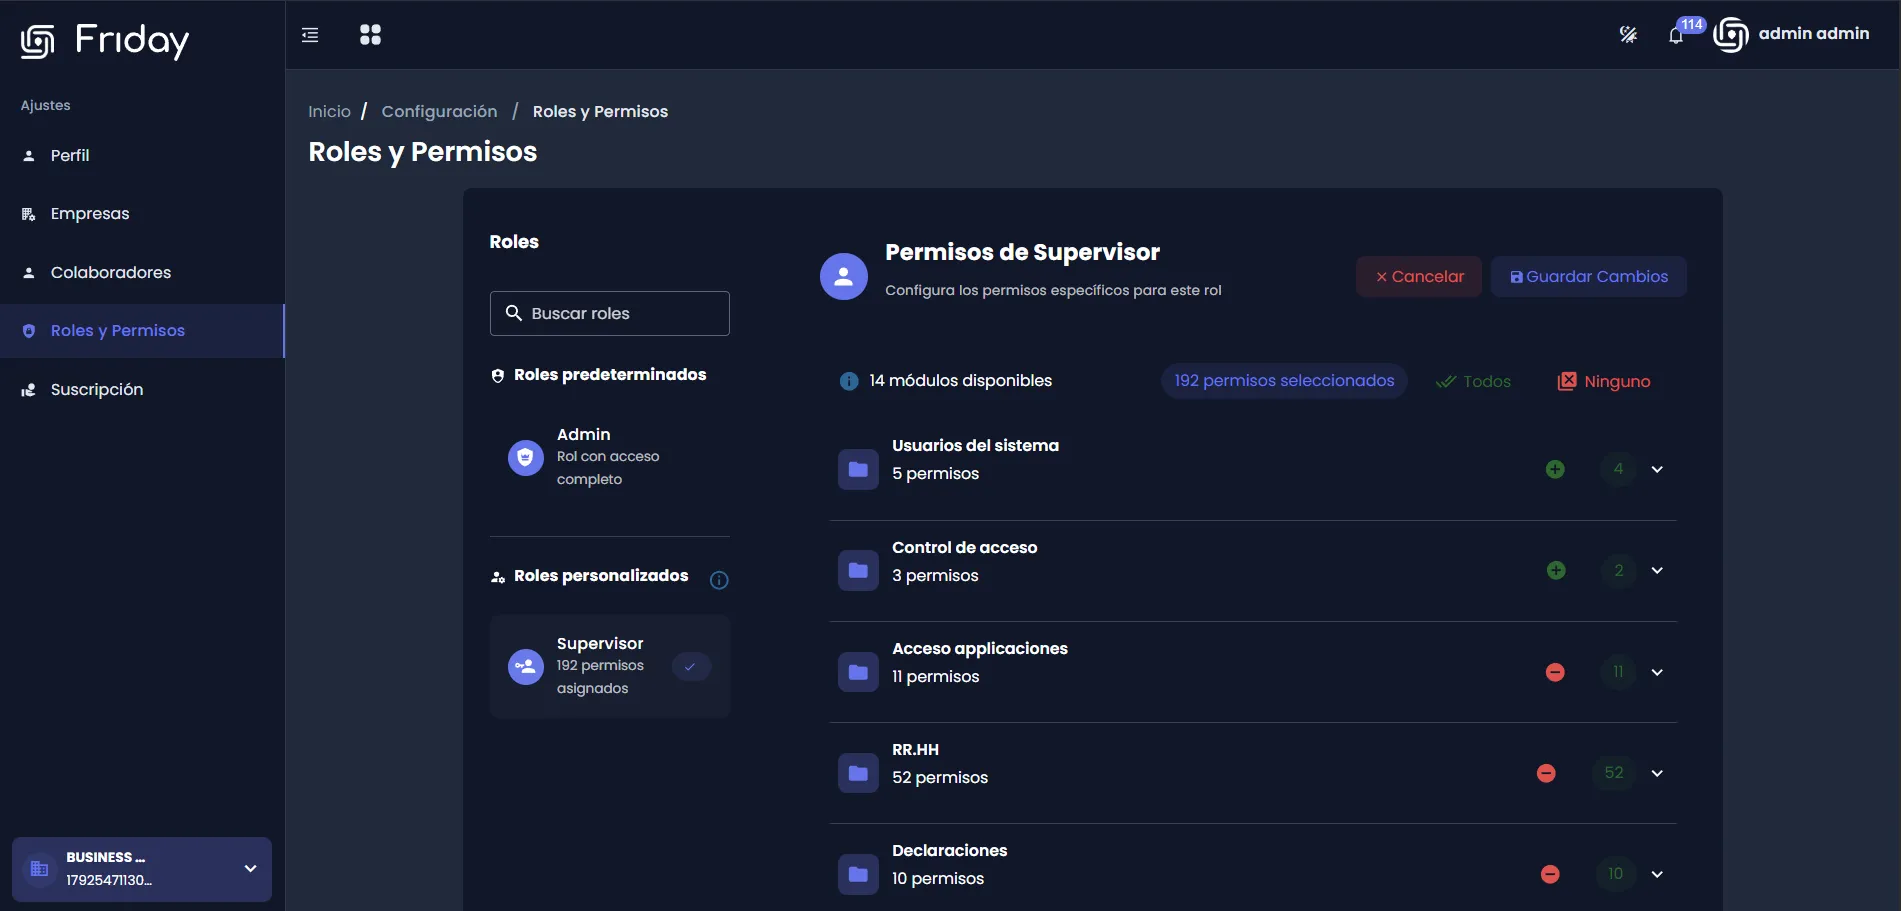Click the Friday logo
This screenshot has width=1901, height=911.
(104, 40)
